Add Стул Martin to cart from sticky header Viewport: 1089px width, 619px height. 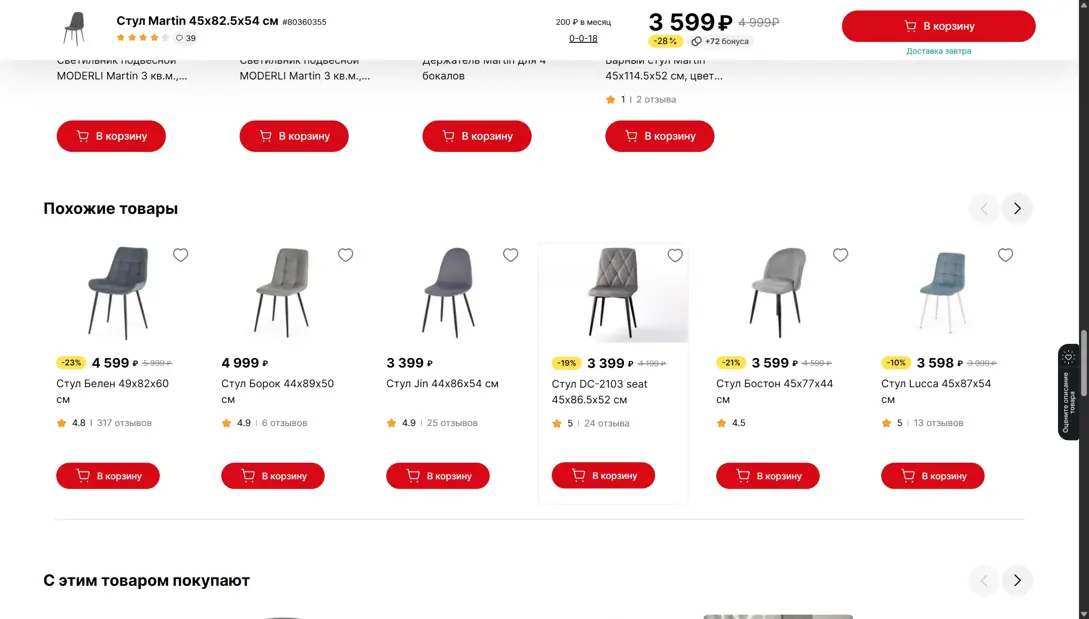point(938,26)
